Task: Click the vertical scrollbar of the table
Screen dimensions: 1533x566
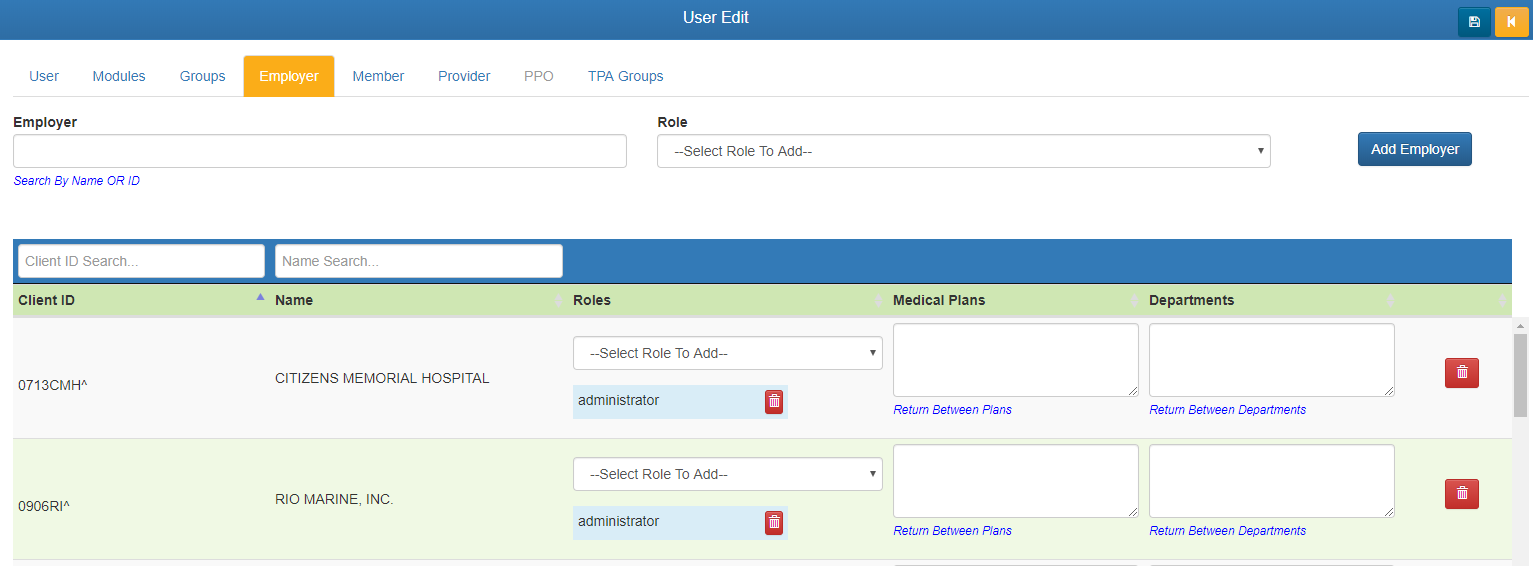Action: point(1520,374)
